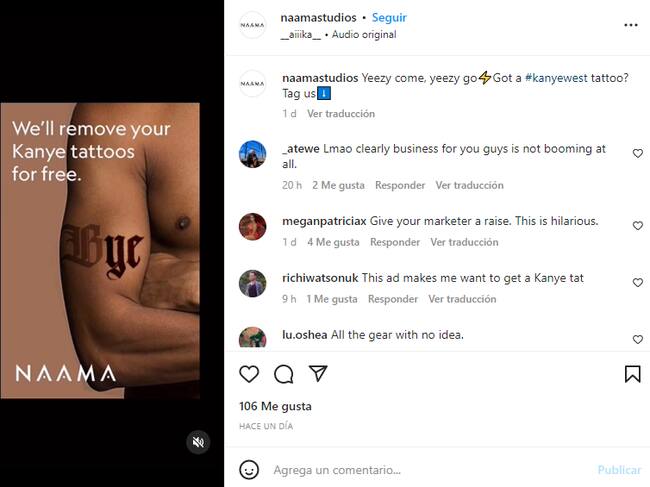The image size is (650, 487).
Task: Like _atewe's comment
Action: (x=637, y=153)
